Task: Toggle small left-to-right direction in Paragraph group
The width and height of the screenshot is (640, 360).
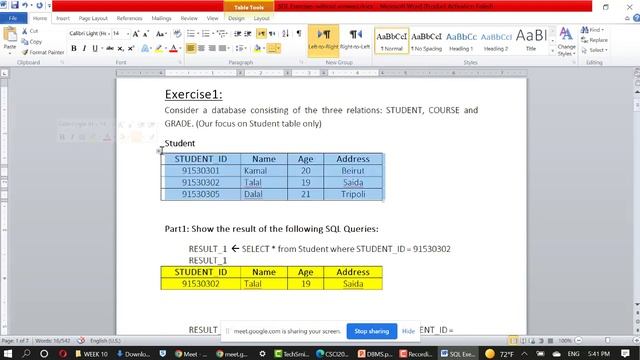Action: (x=261, y=34)
